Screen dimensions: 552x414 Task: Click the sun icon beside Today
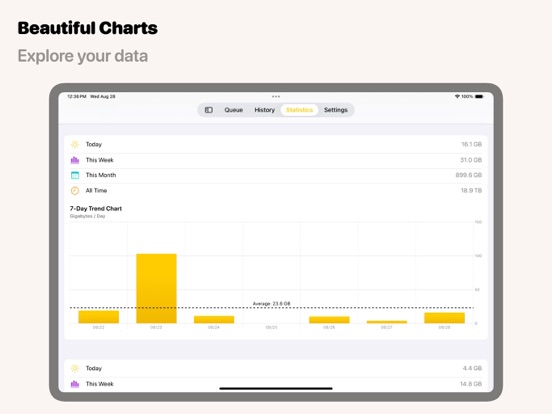click(75, 144)
